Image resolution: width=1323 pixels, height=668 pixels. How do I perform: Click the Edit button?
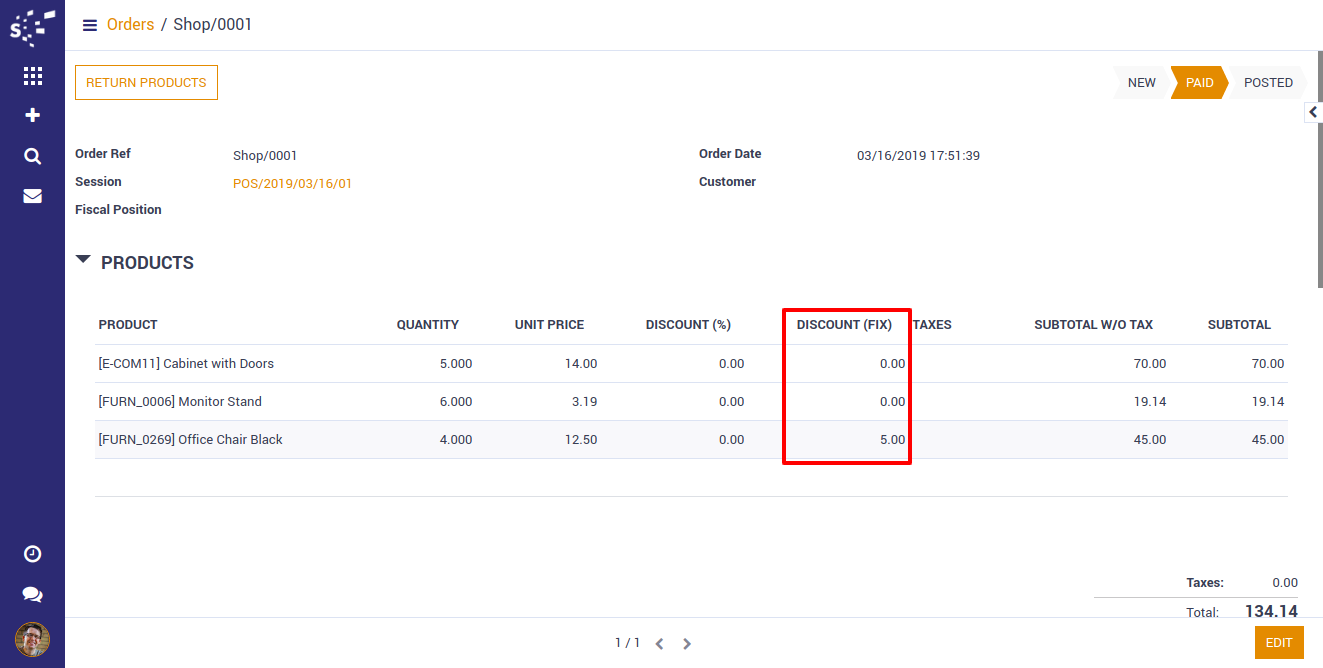(1279, 643)
